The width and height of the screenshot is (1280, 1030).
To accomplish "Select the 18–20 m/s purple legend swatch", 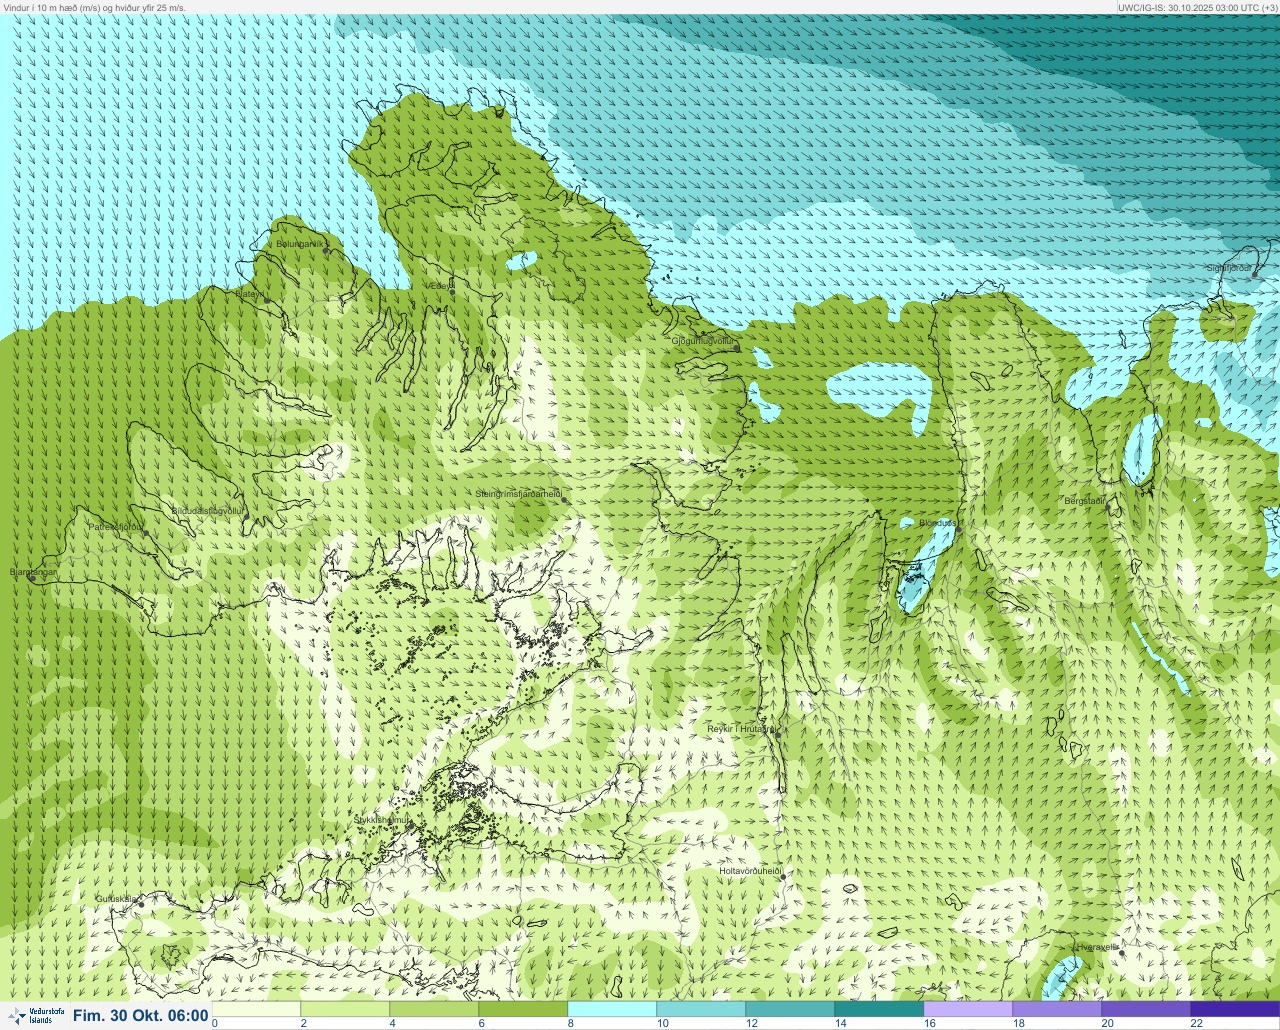I will pos(1057,1009).
